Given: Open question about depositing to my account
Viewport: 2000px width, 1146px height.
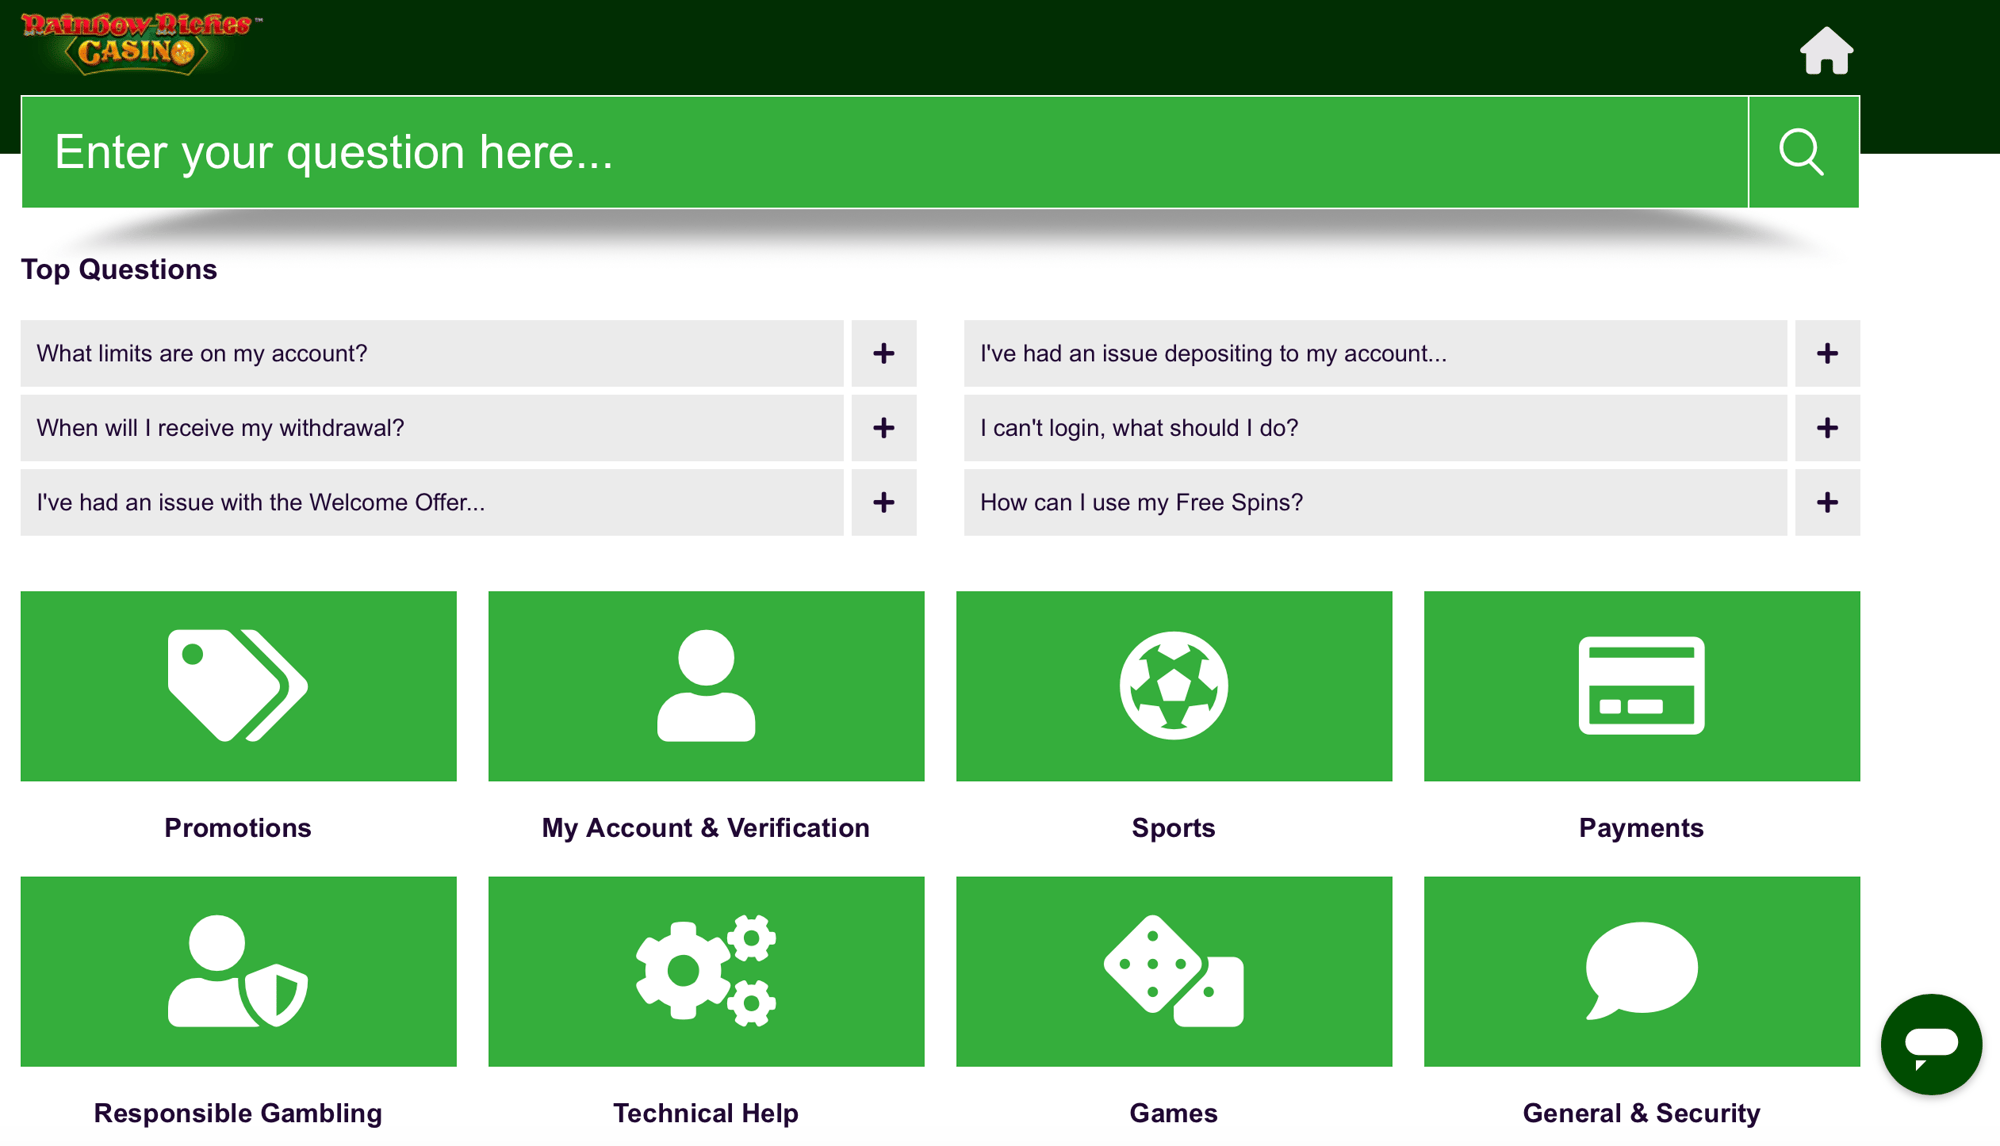Looking at the screenshot, I should (x=1375, y=353).
